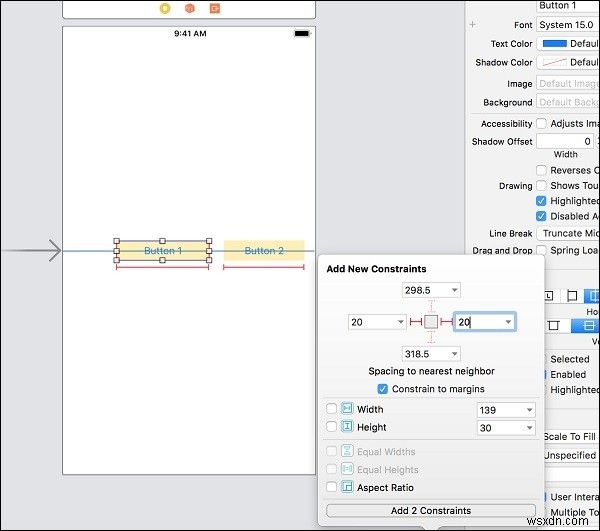Open Width value 139 dropdown arrow

[530, 410]
